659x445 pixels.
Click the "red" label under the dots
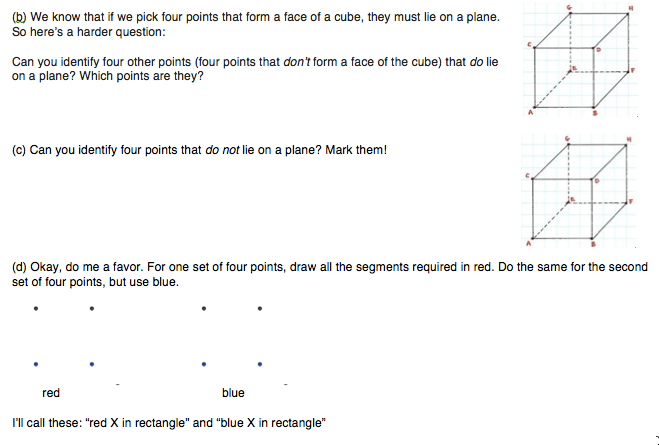tap(51, 393)
